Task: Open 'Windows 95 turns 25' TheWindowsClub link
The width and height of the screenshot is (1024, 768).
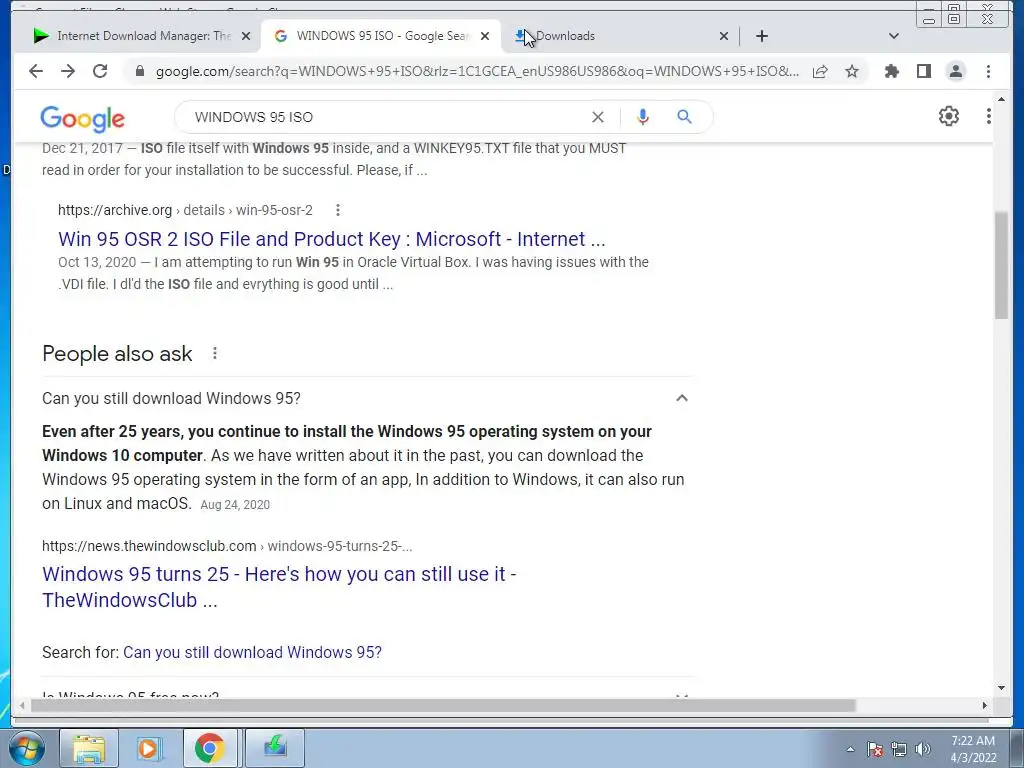Action: point(279,586)
